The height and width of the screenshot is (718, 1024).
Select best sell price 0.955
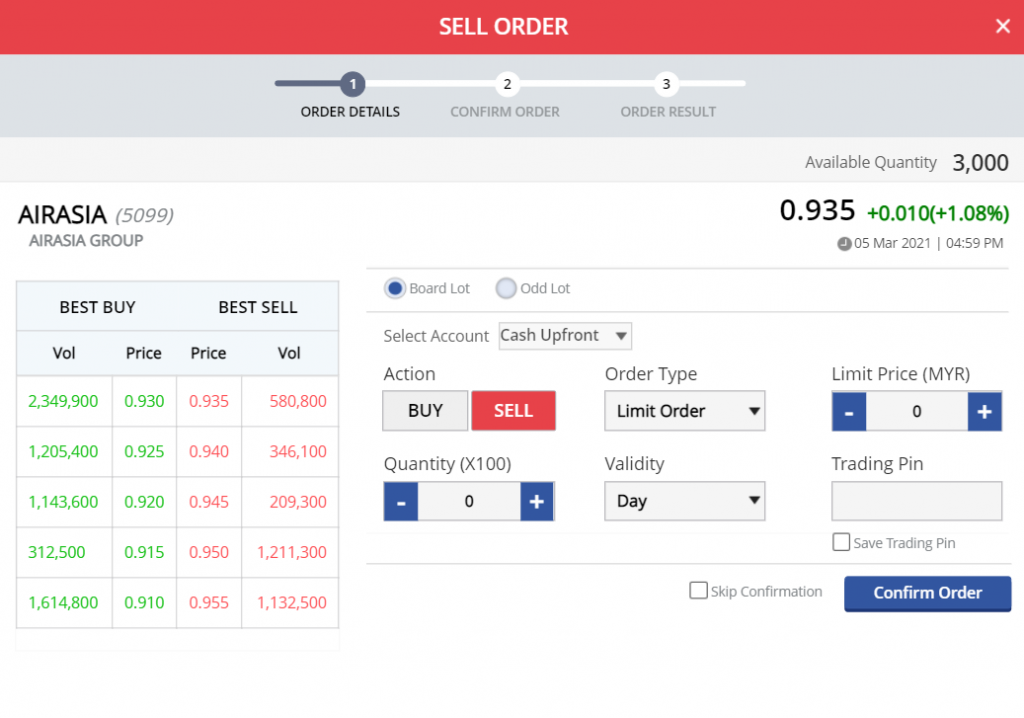tap(209, 602)
